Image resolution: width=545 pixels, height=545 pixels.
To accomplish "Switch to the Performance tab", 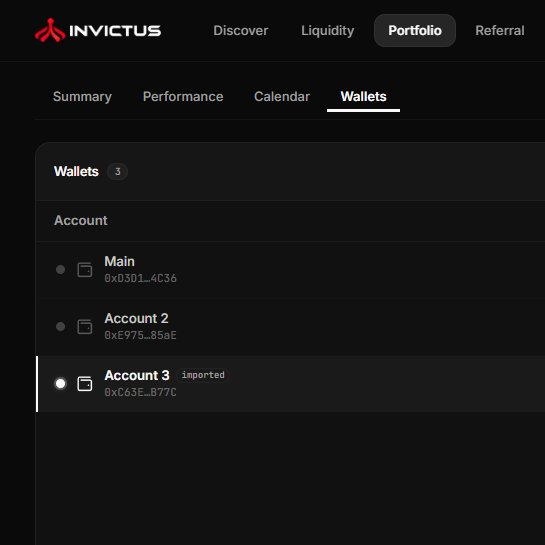I will click(183, 97).
